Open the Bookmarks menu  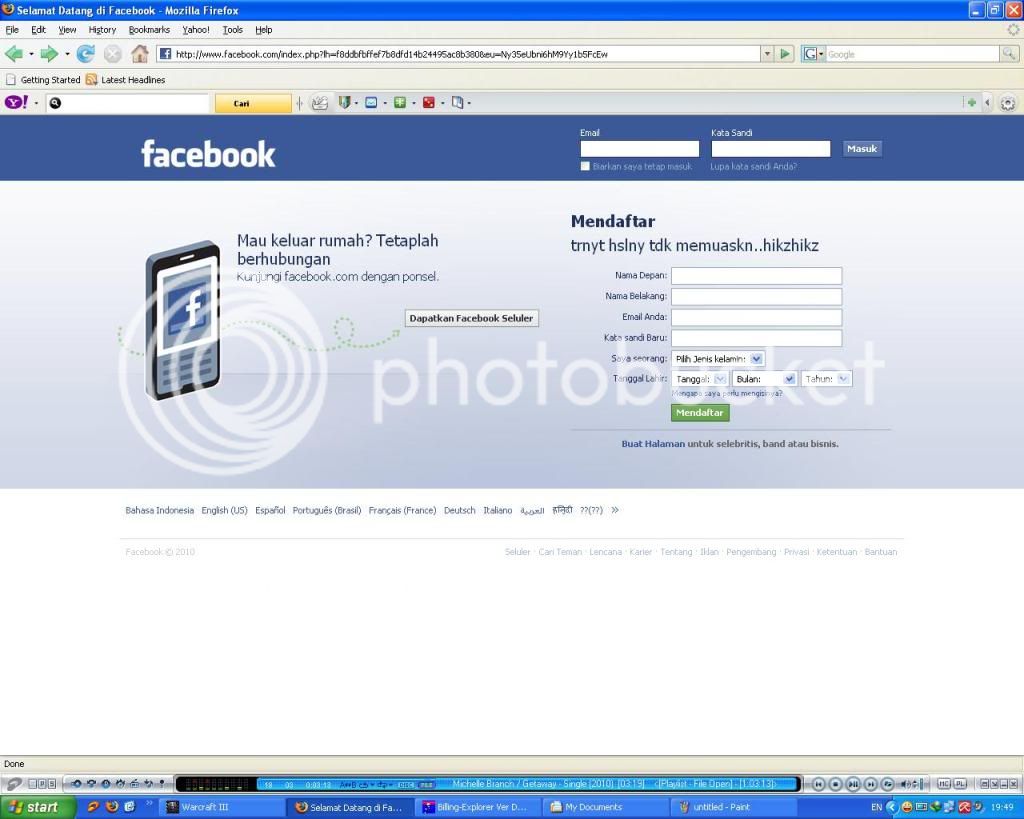[x=149, y=30]
